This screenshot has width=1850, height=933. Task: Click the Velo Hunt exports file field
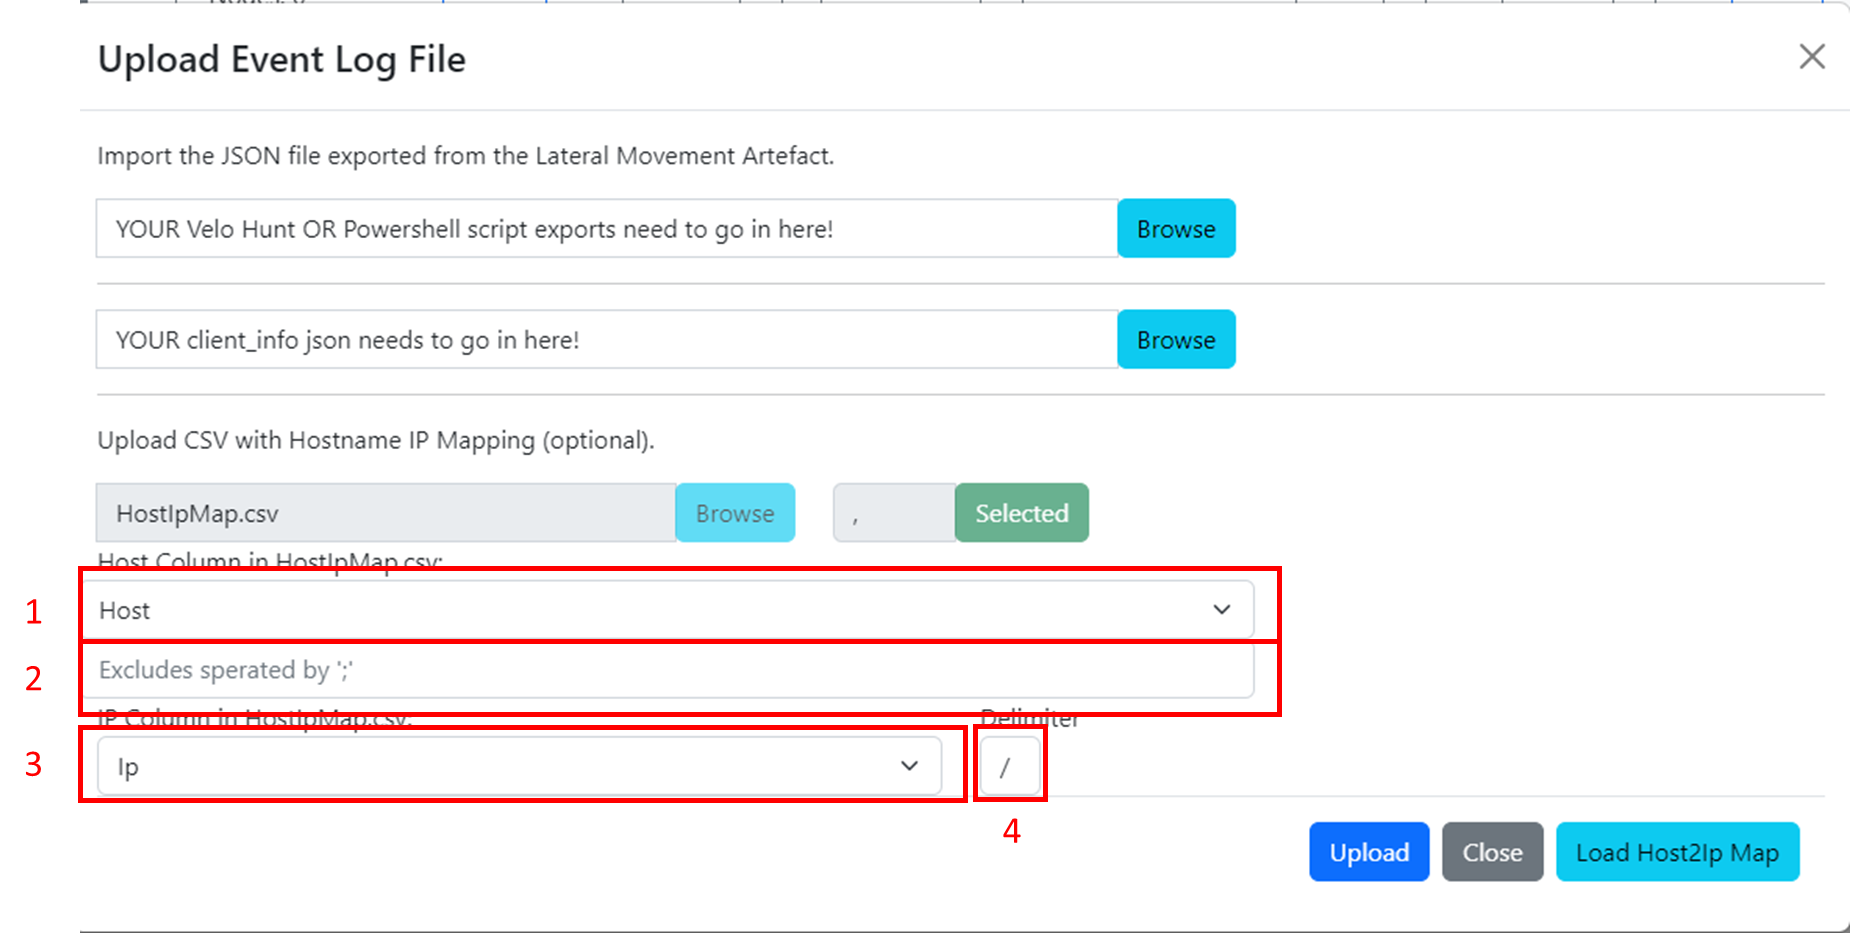tap(606, 229)
